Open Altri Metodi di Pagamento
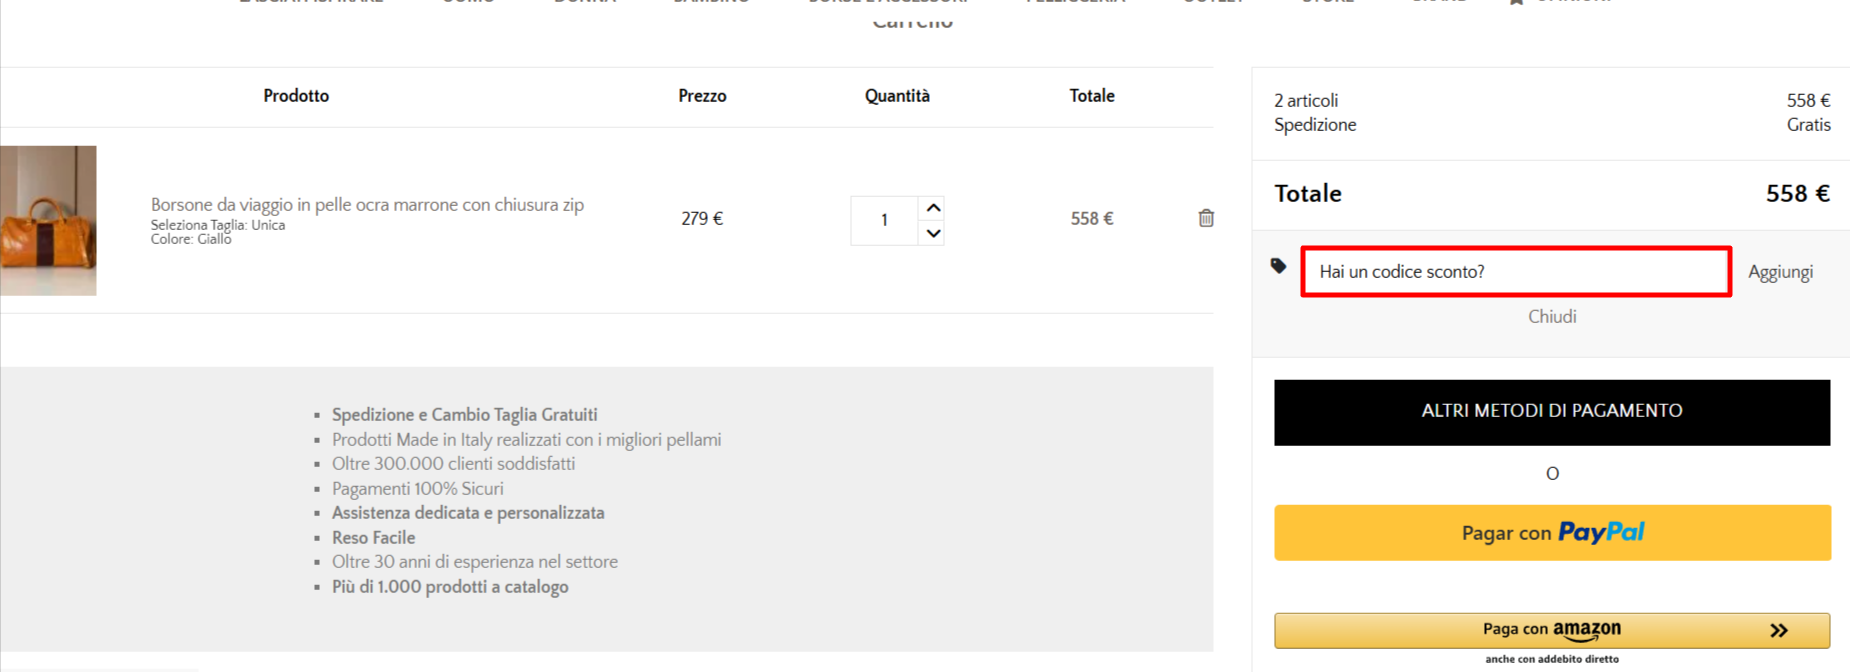The height and width of the screenshot is (672, 1850). click(1552, 412)
